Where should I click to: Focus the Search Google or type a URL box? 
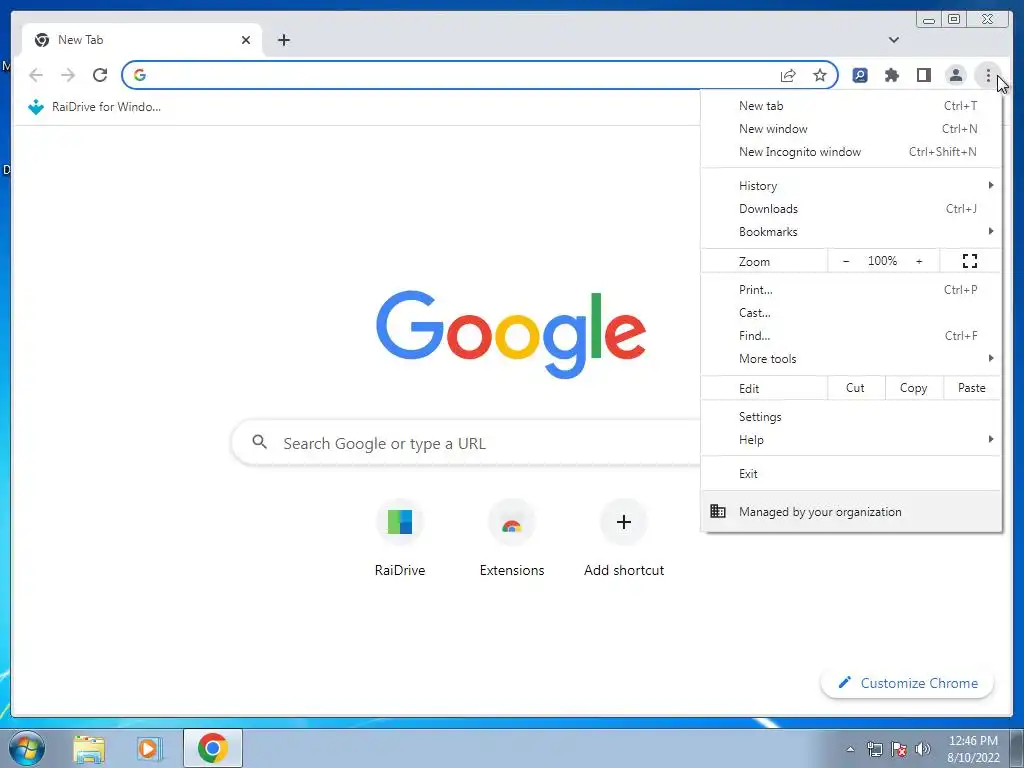[466, 443]
